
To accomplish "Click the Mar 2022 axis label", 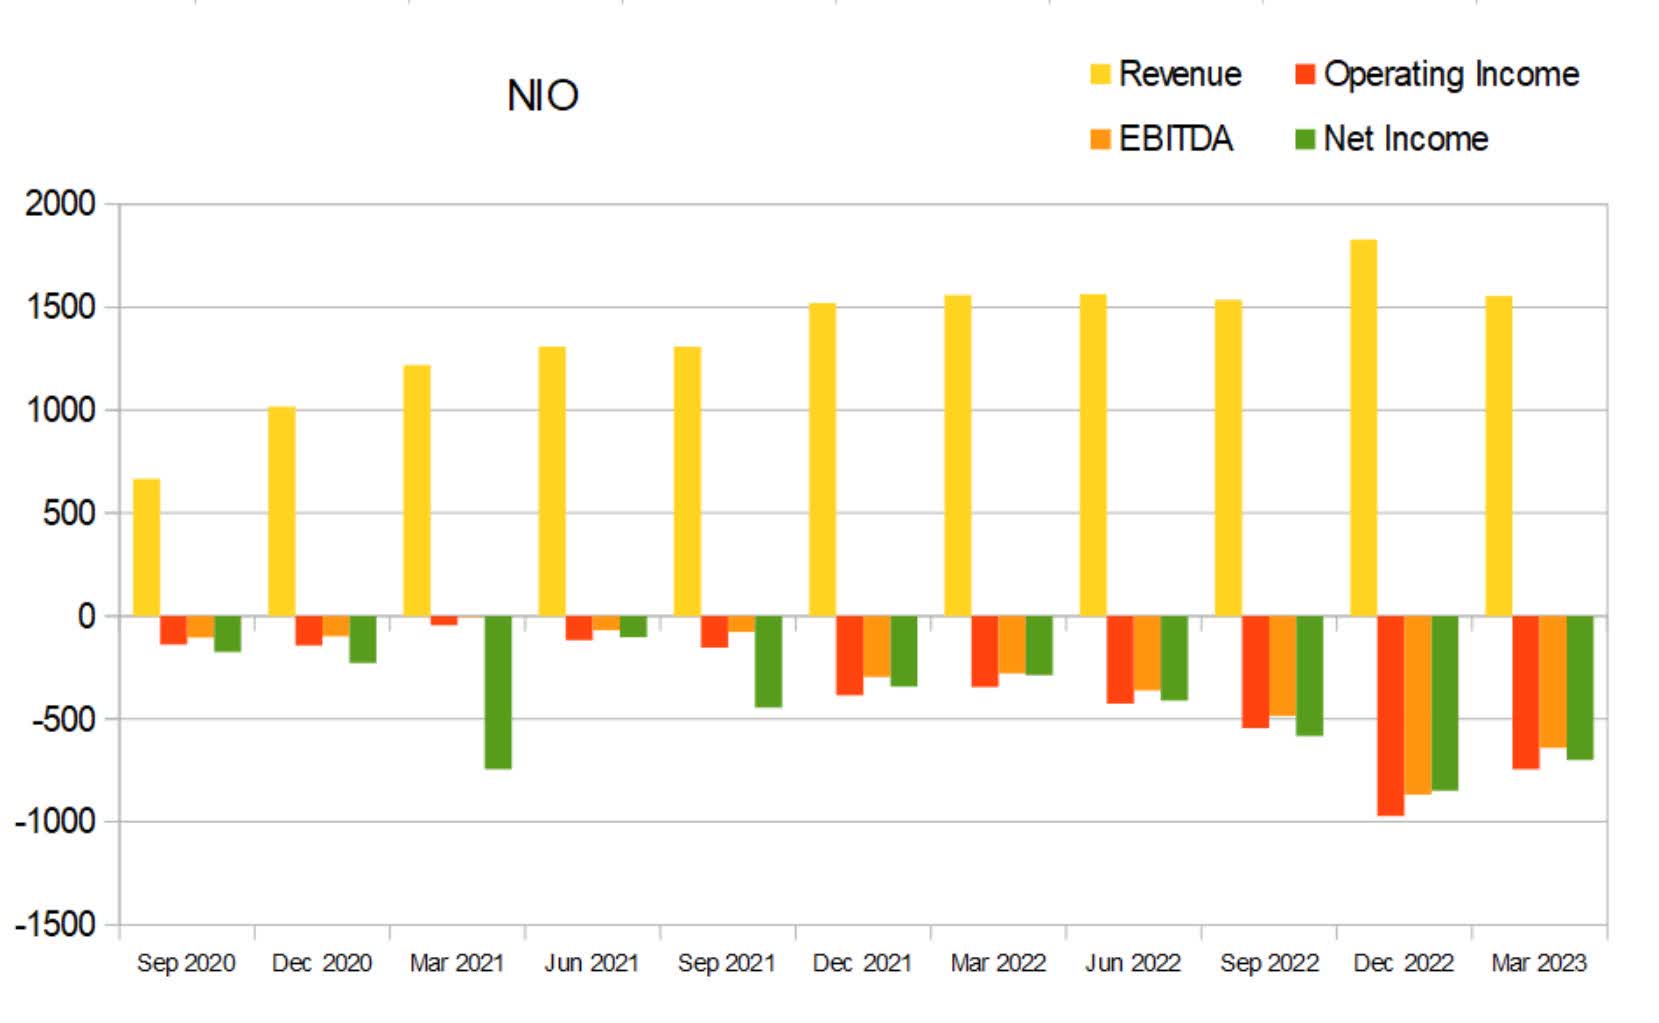I will pyautogui.click(x=998, y=963).
